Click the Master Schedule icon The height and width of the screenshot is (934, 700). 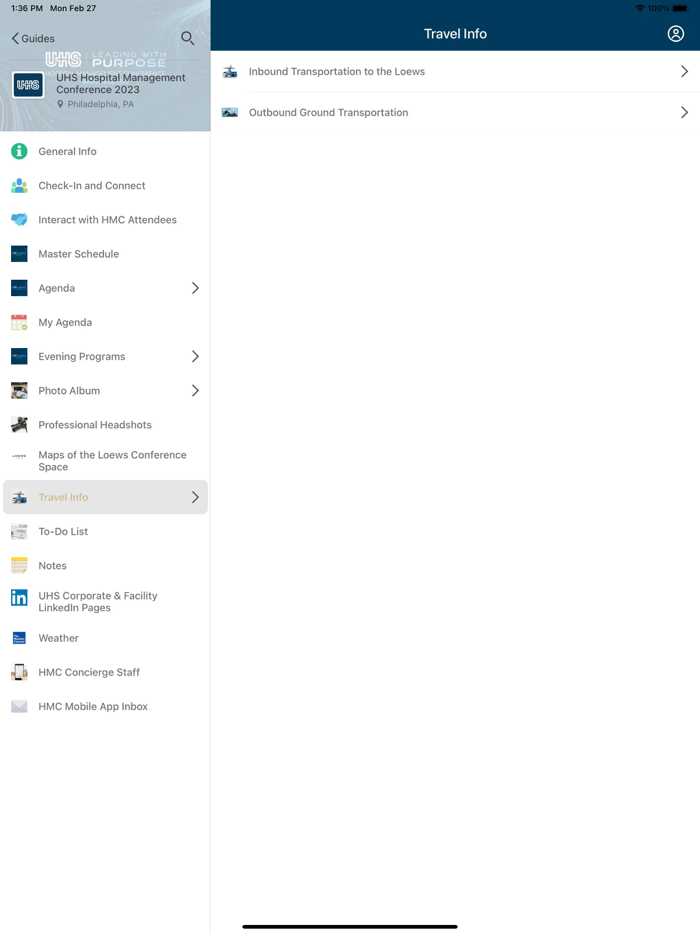click(x=19, y=254)
